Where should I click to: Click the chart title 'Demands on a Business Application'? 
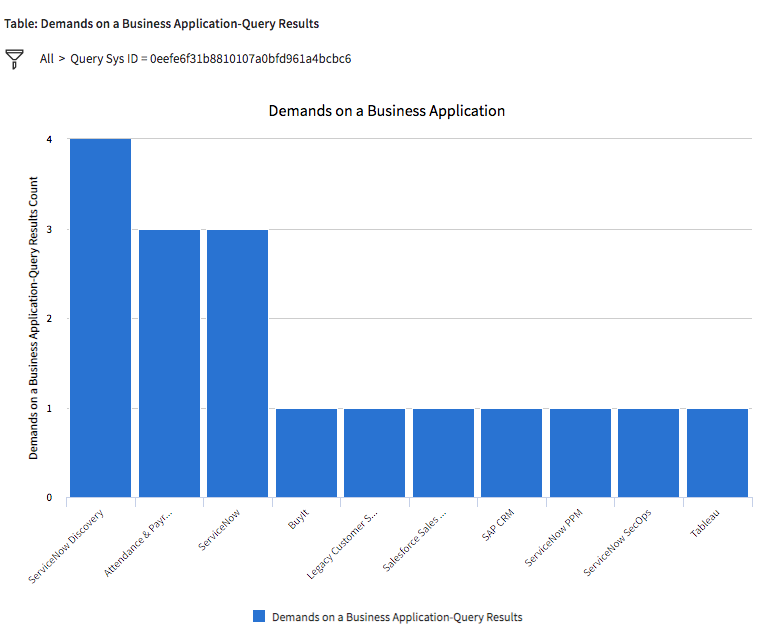[x=387, y=111]
